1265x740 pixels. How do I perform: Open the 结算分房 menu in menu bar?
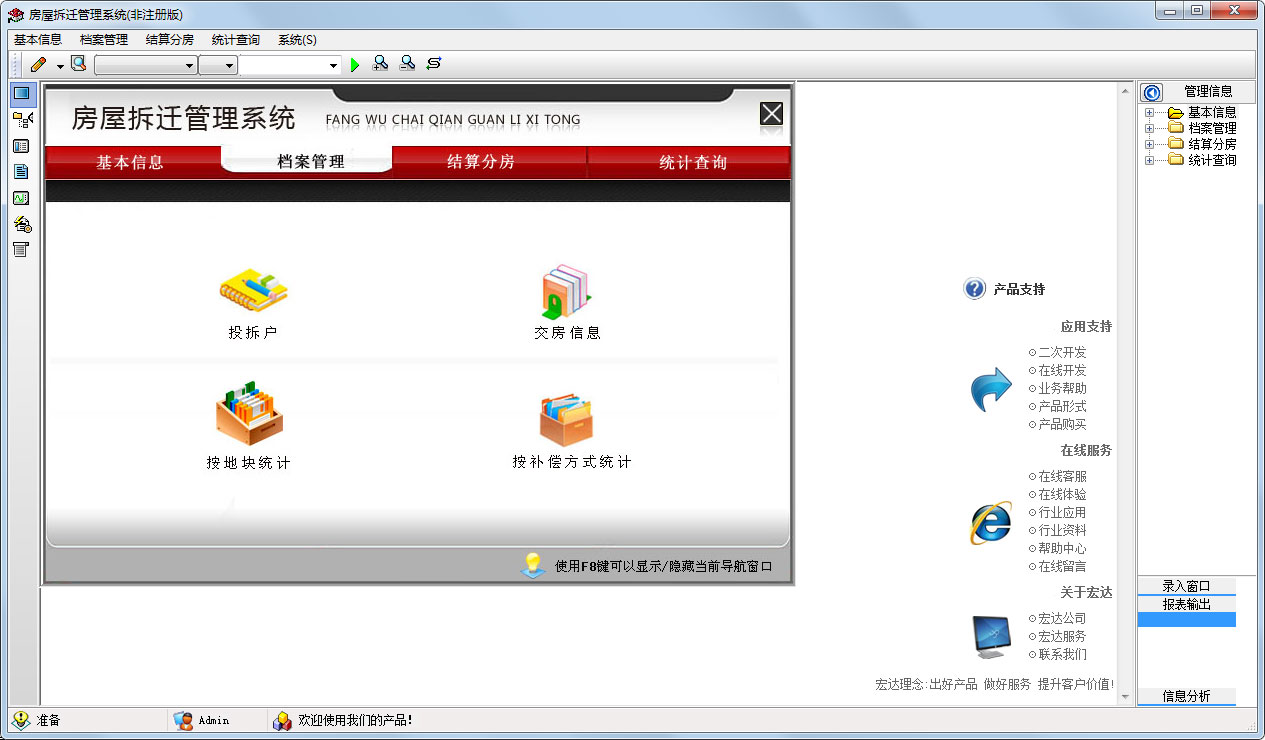point(170,40)
